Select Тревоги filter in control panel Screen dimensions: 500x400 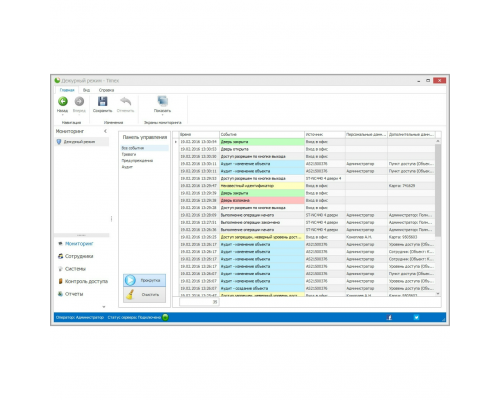click(x=129, y=154)
